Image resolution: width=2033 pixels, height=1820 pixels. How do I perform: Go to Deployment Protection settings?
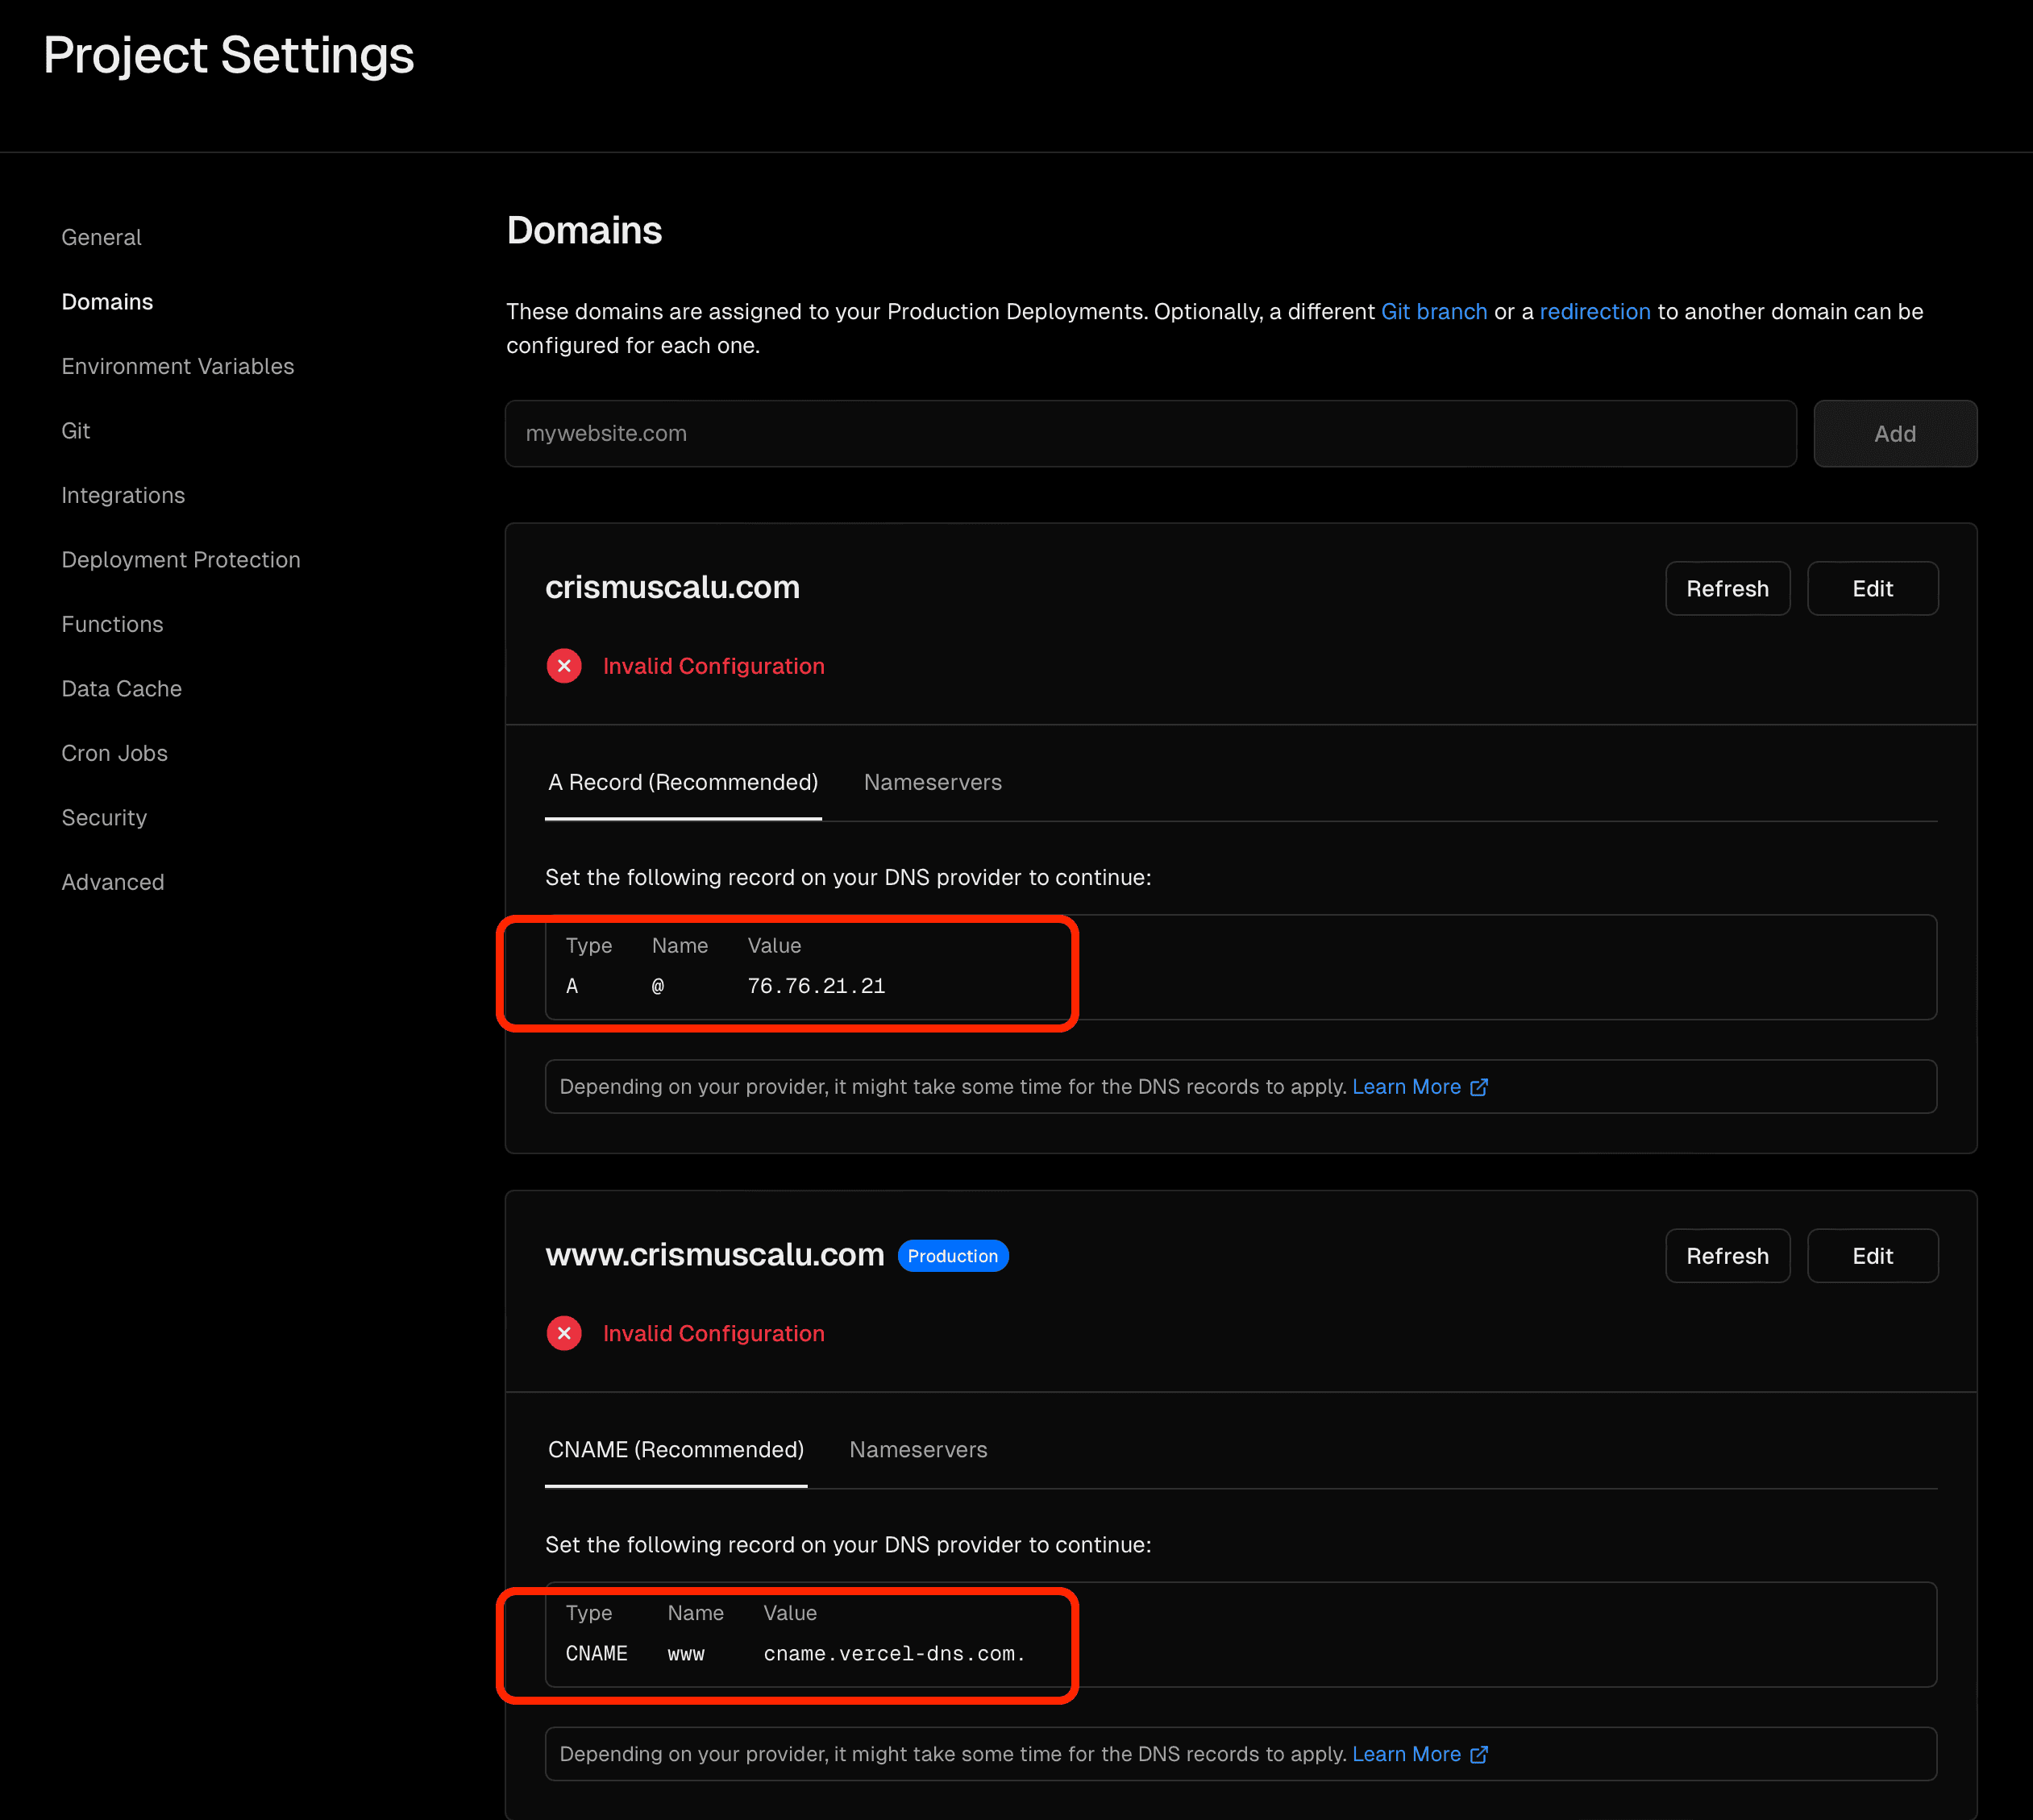tap(181, 560)
